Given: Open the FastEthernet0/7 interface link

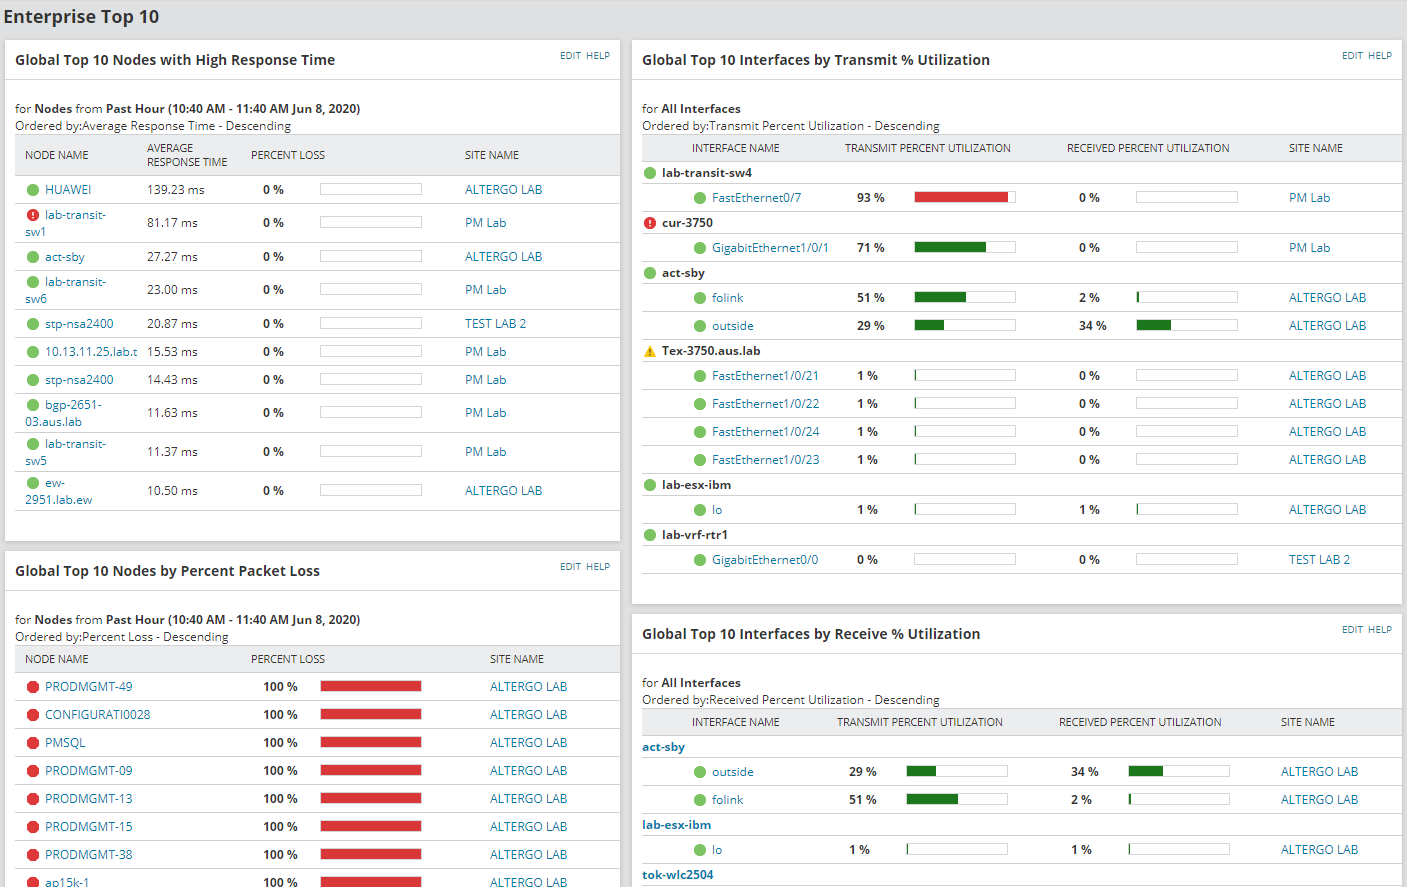Looking at the screenshot, I should [x=756, y=198].
